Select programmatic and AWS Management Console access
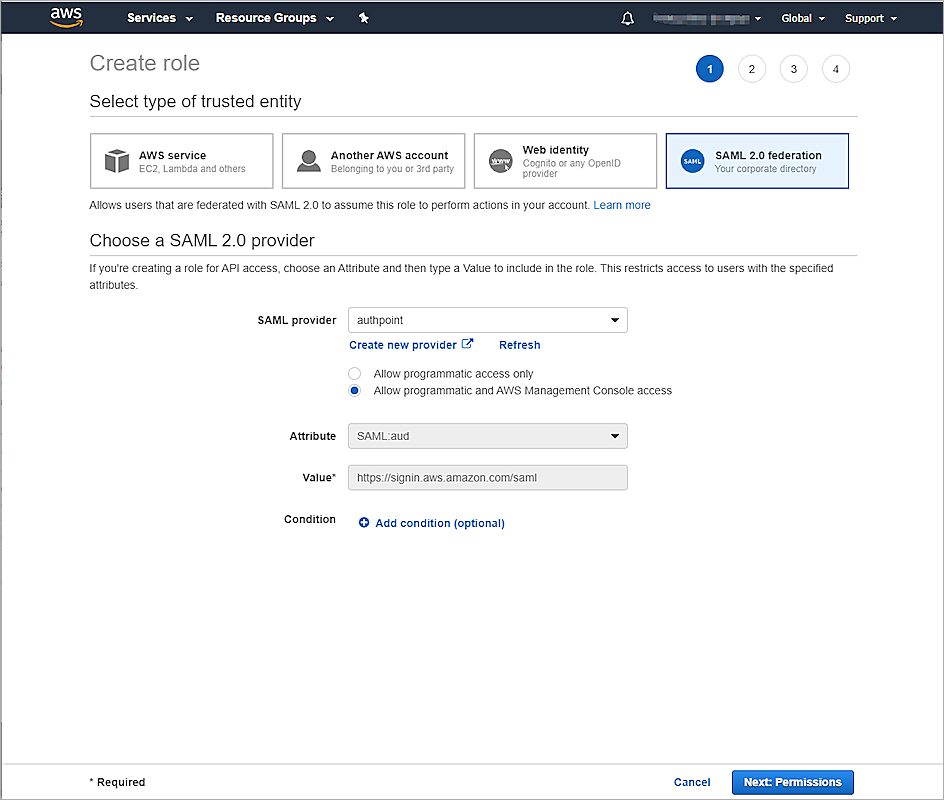944x800 pixels. (x=355, y=391)
